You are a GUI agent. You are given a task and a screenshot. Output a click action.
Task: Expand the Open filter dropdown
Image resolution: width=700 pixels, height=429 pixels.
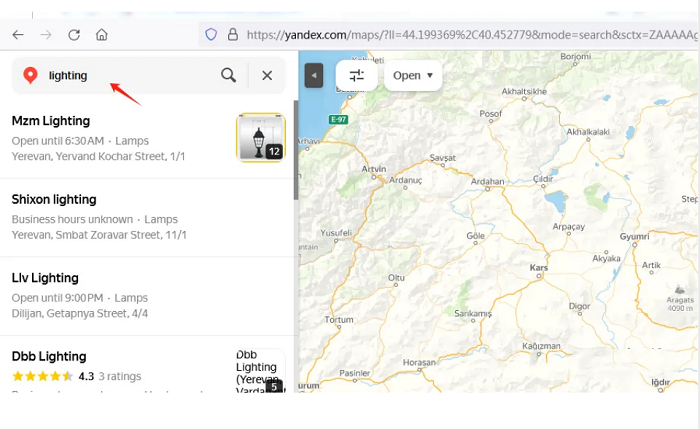click(x=413, y=75)
